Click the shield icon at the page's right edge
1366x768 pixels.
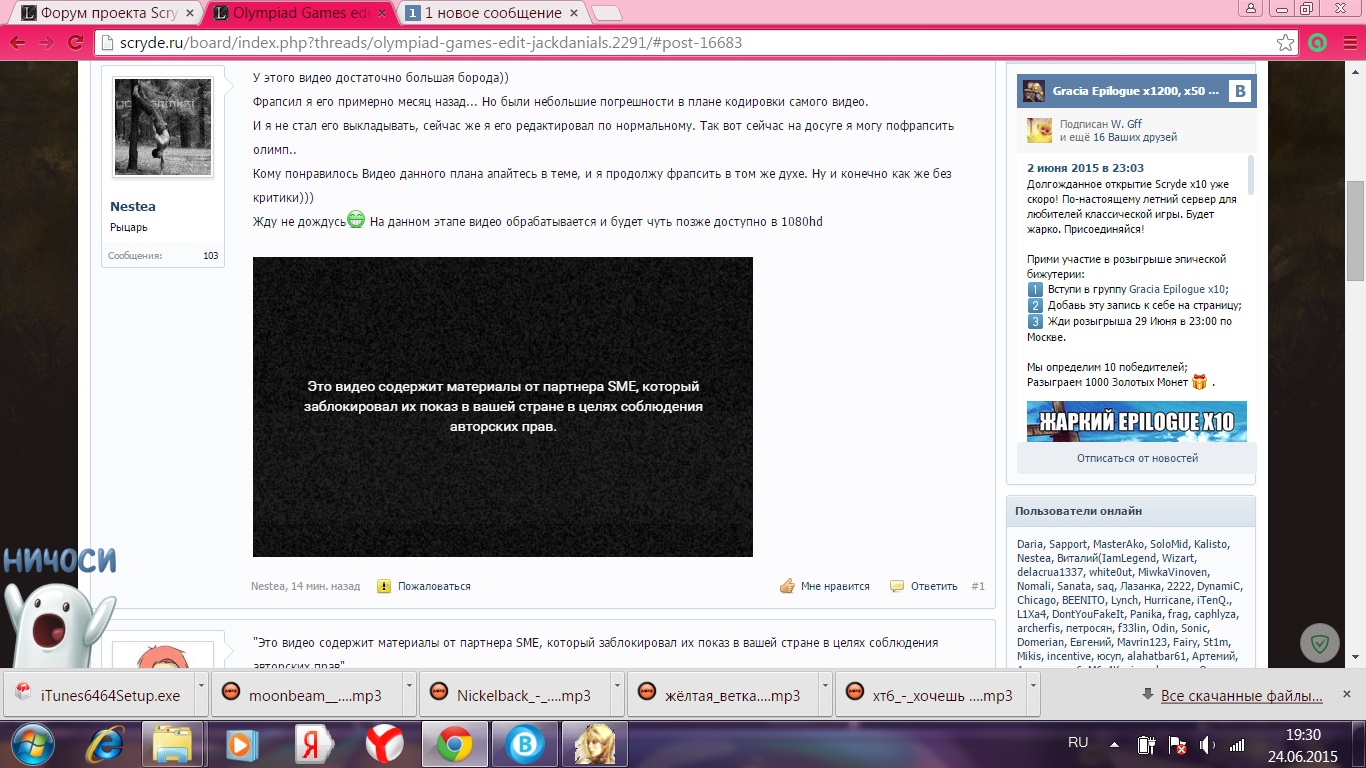(1319, 644)
